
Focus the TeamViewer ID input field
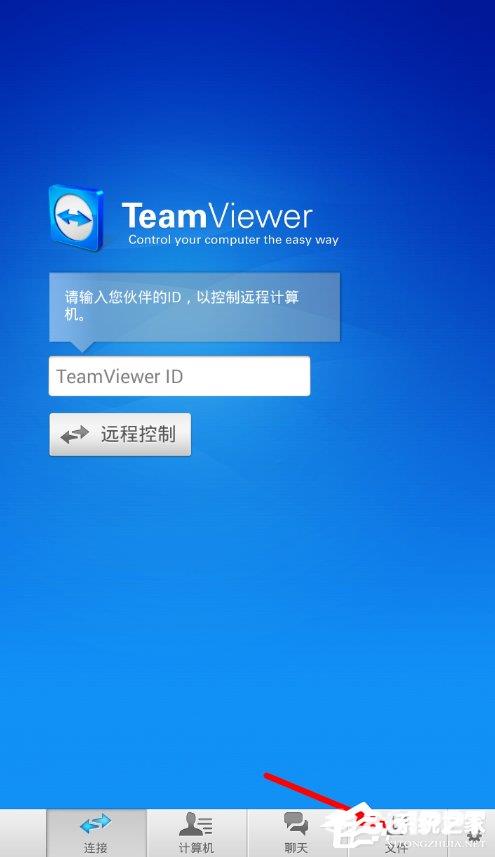(x=179, y=376)
